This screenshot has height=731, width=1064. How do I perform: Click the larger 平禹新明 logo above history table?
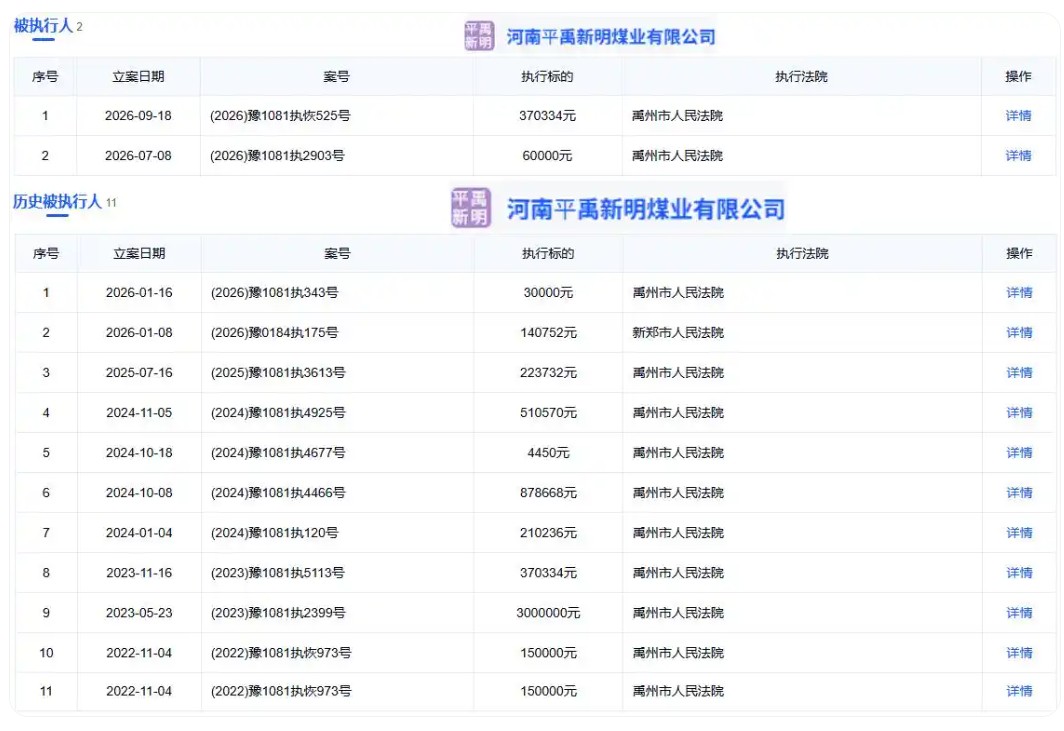tap(471, 208)
